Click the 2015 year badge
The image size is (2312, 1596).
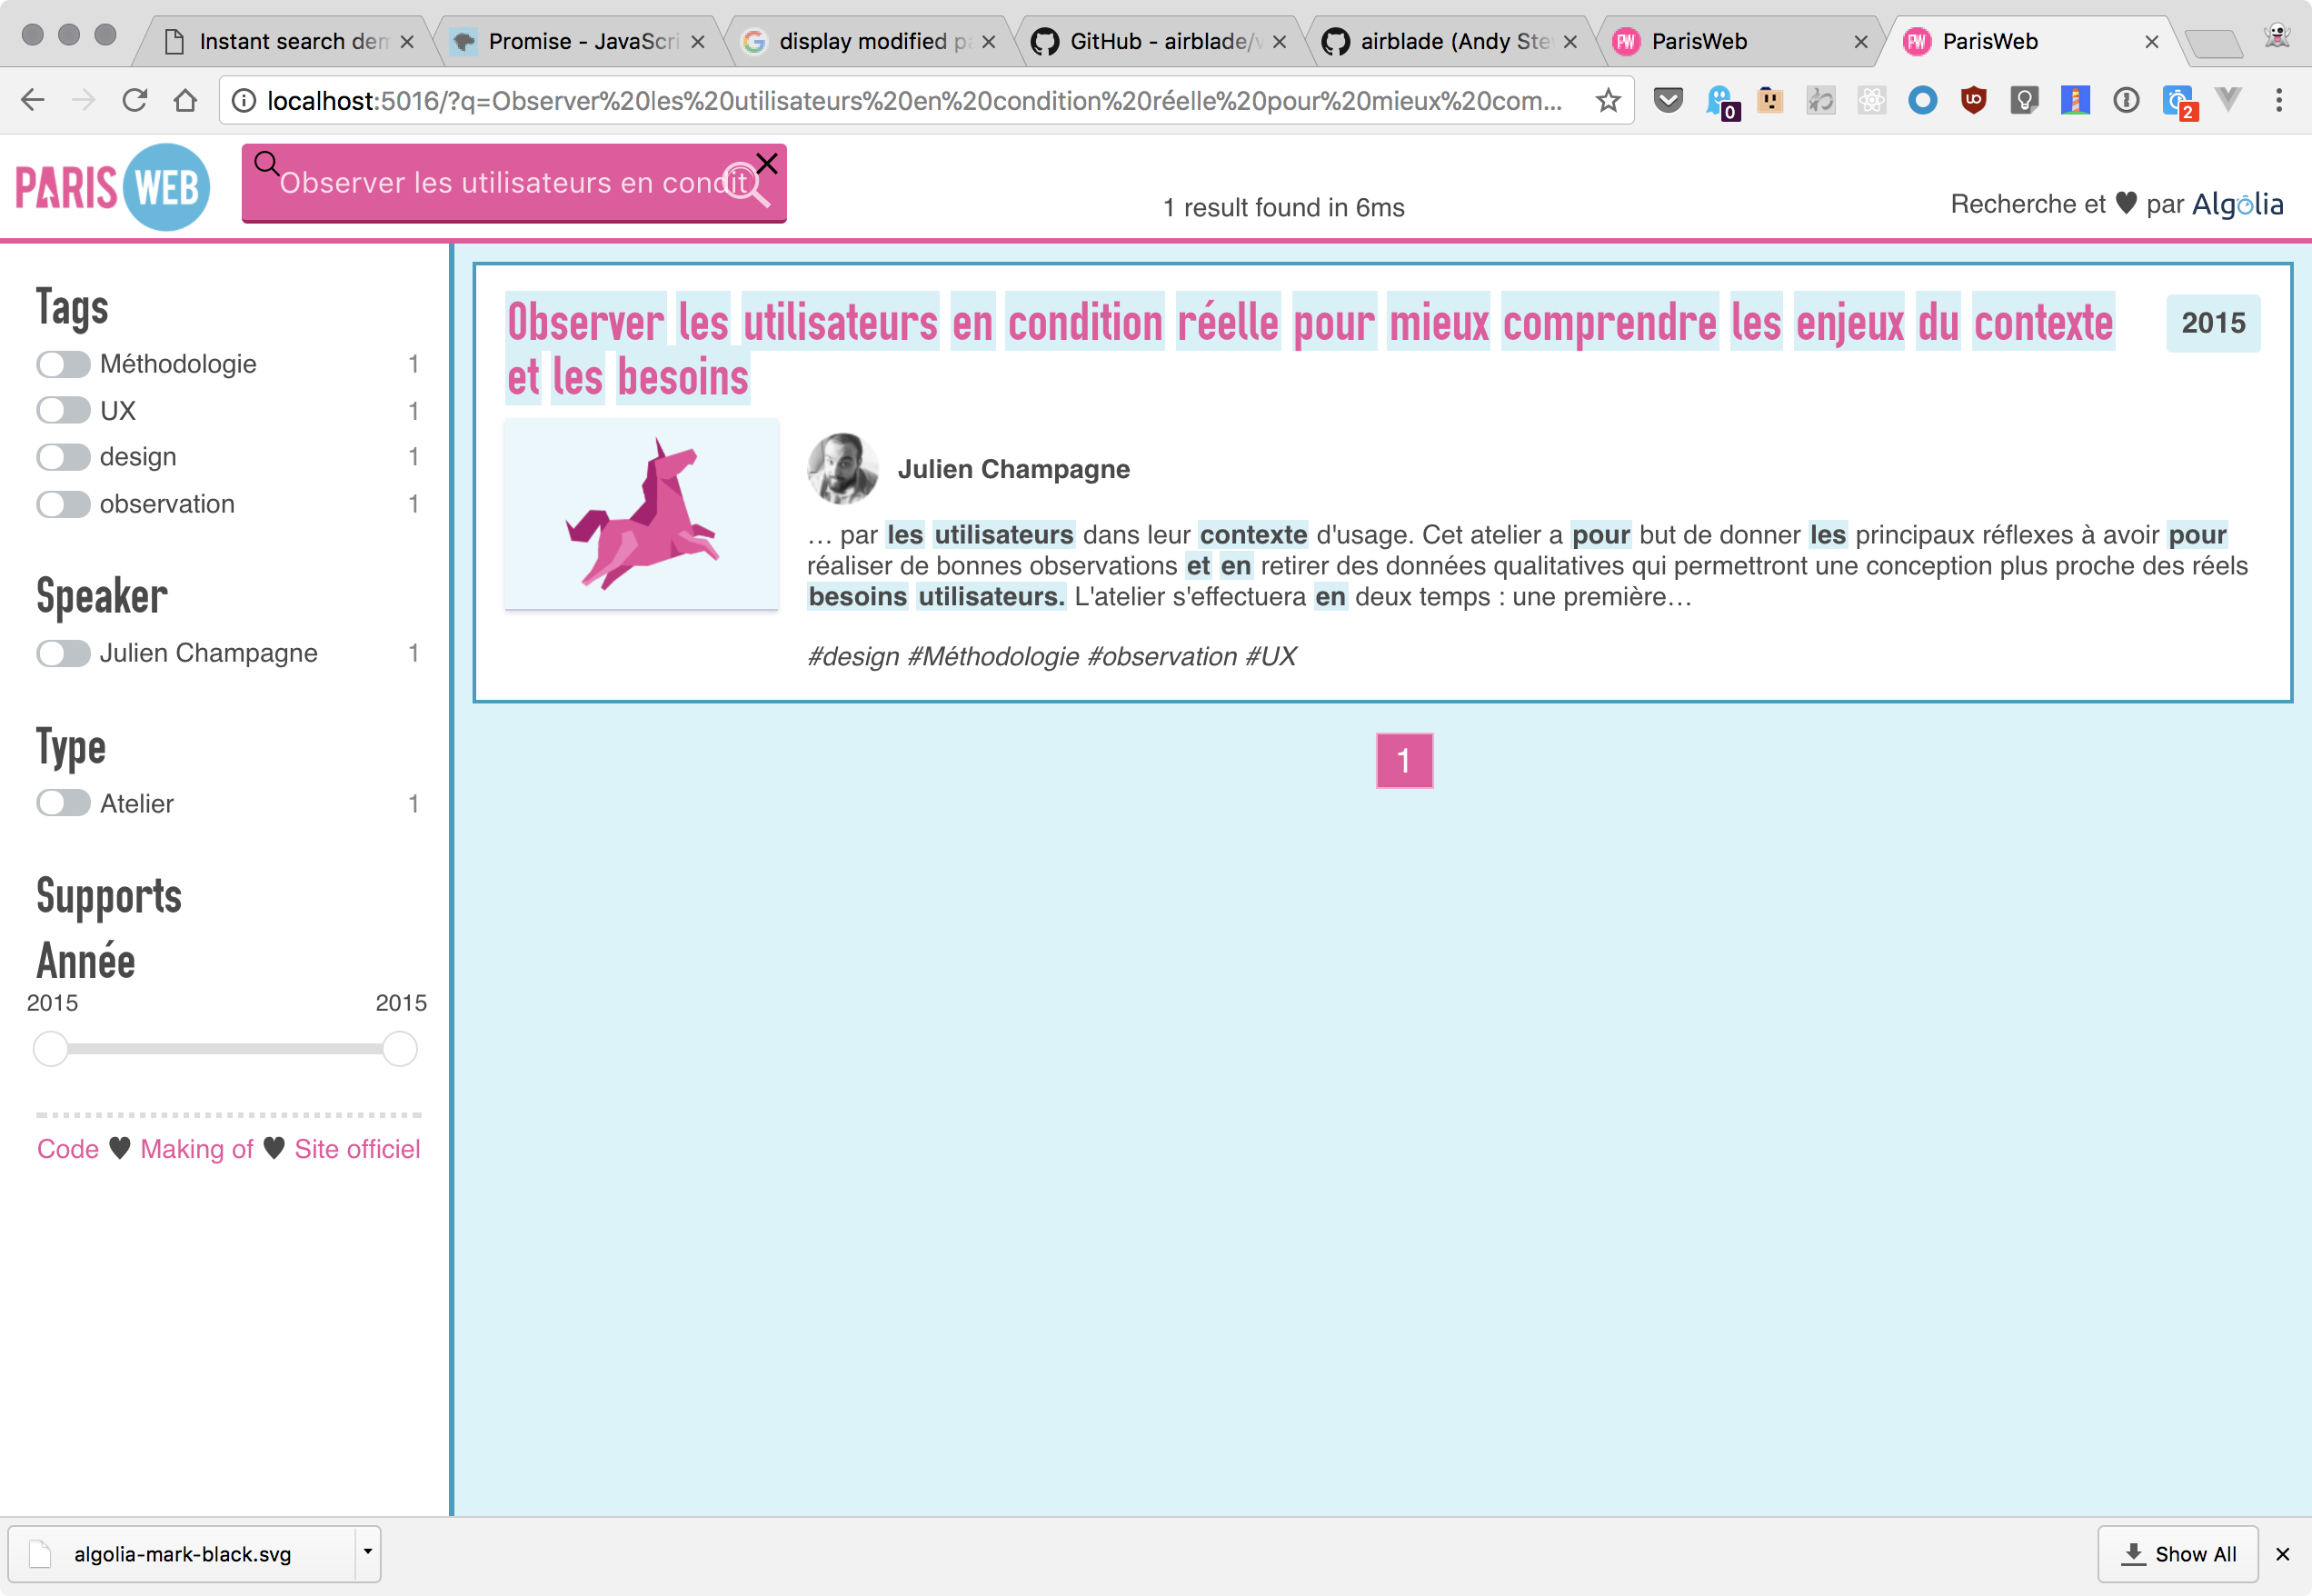pyautogui.click(x=2213, y=323)
